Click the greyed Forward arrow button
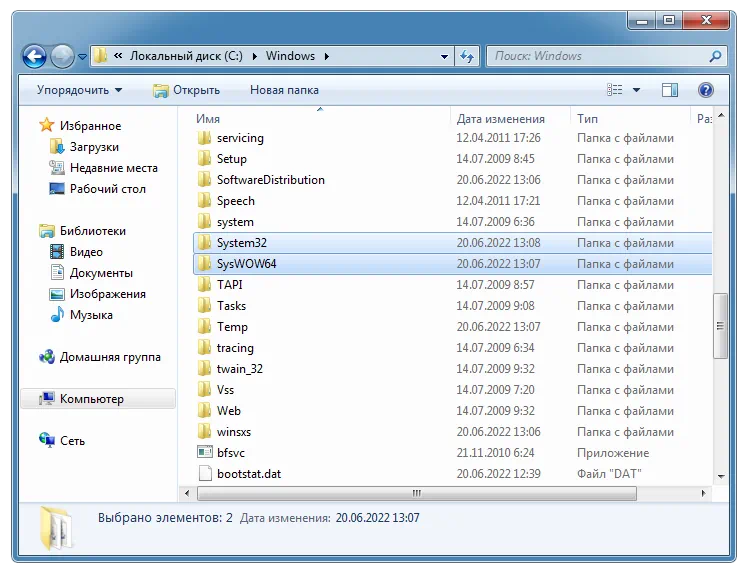The image size is (744, 571). (x=62, y=56)
